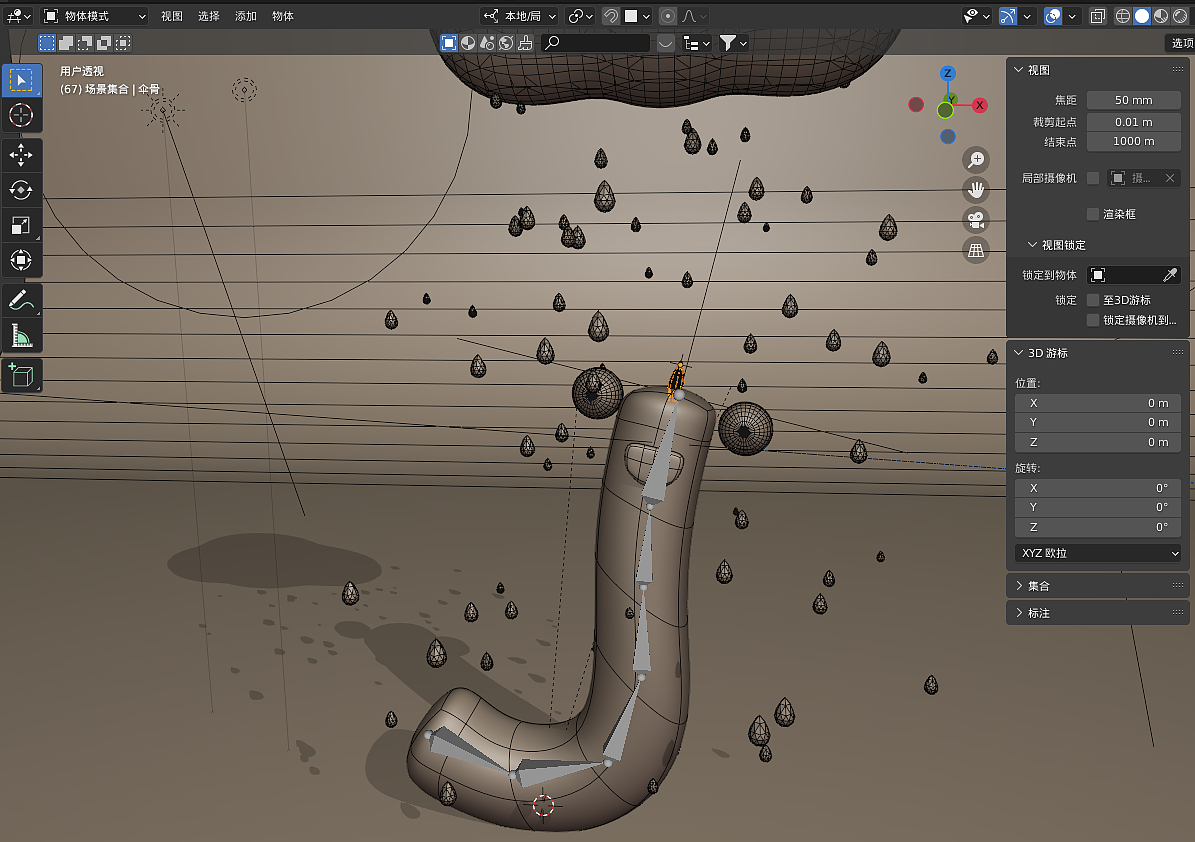Toggle camera view with camera icon
Viewport: 1195px width, 842px height.
(976, 220)
